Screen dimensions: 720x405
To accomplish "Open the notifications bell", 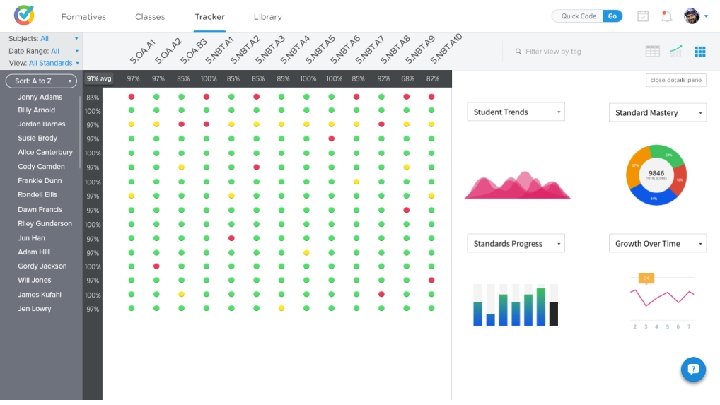I will tap(666, 16).
